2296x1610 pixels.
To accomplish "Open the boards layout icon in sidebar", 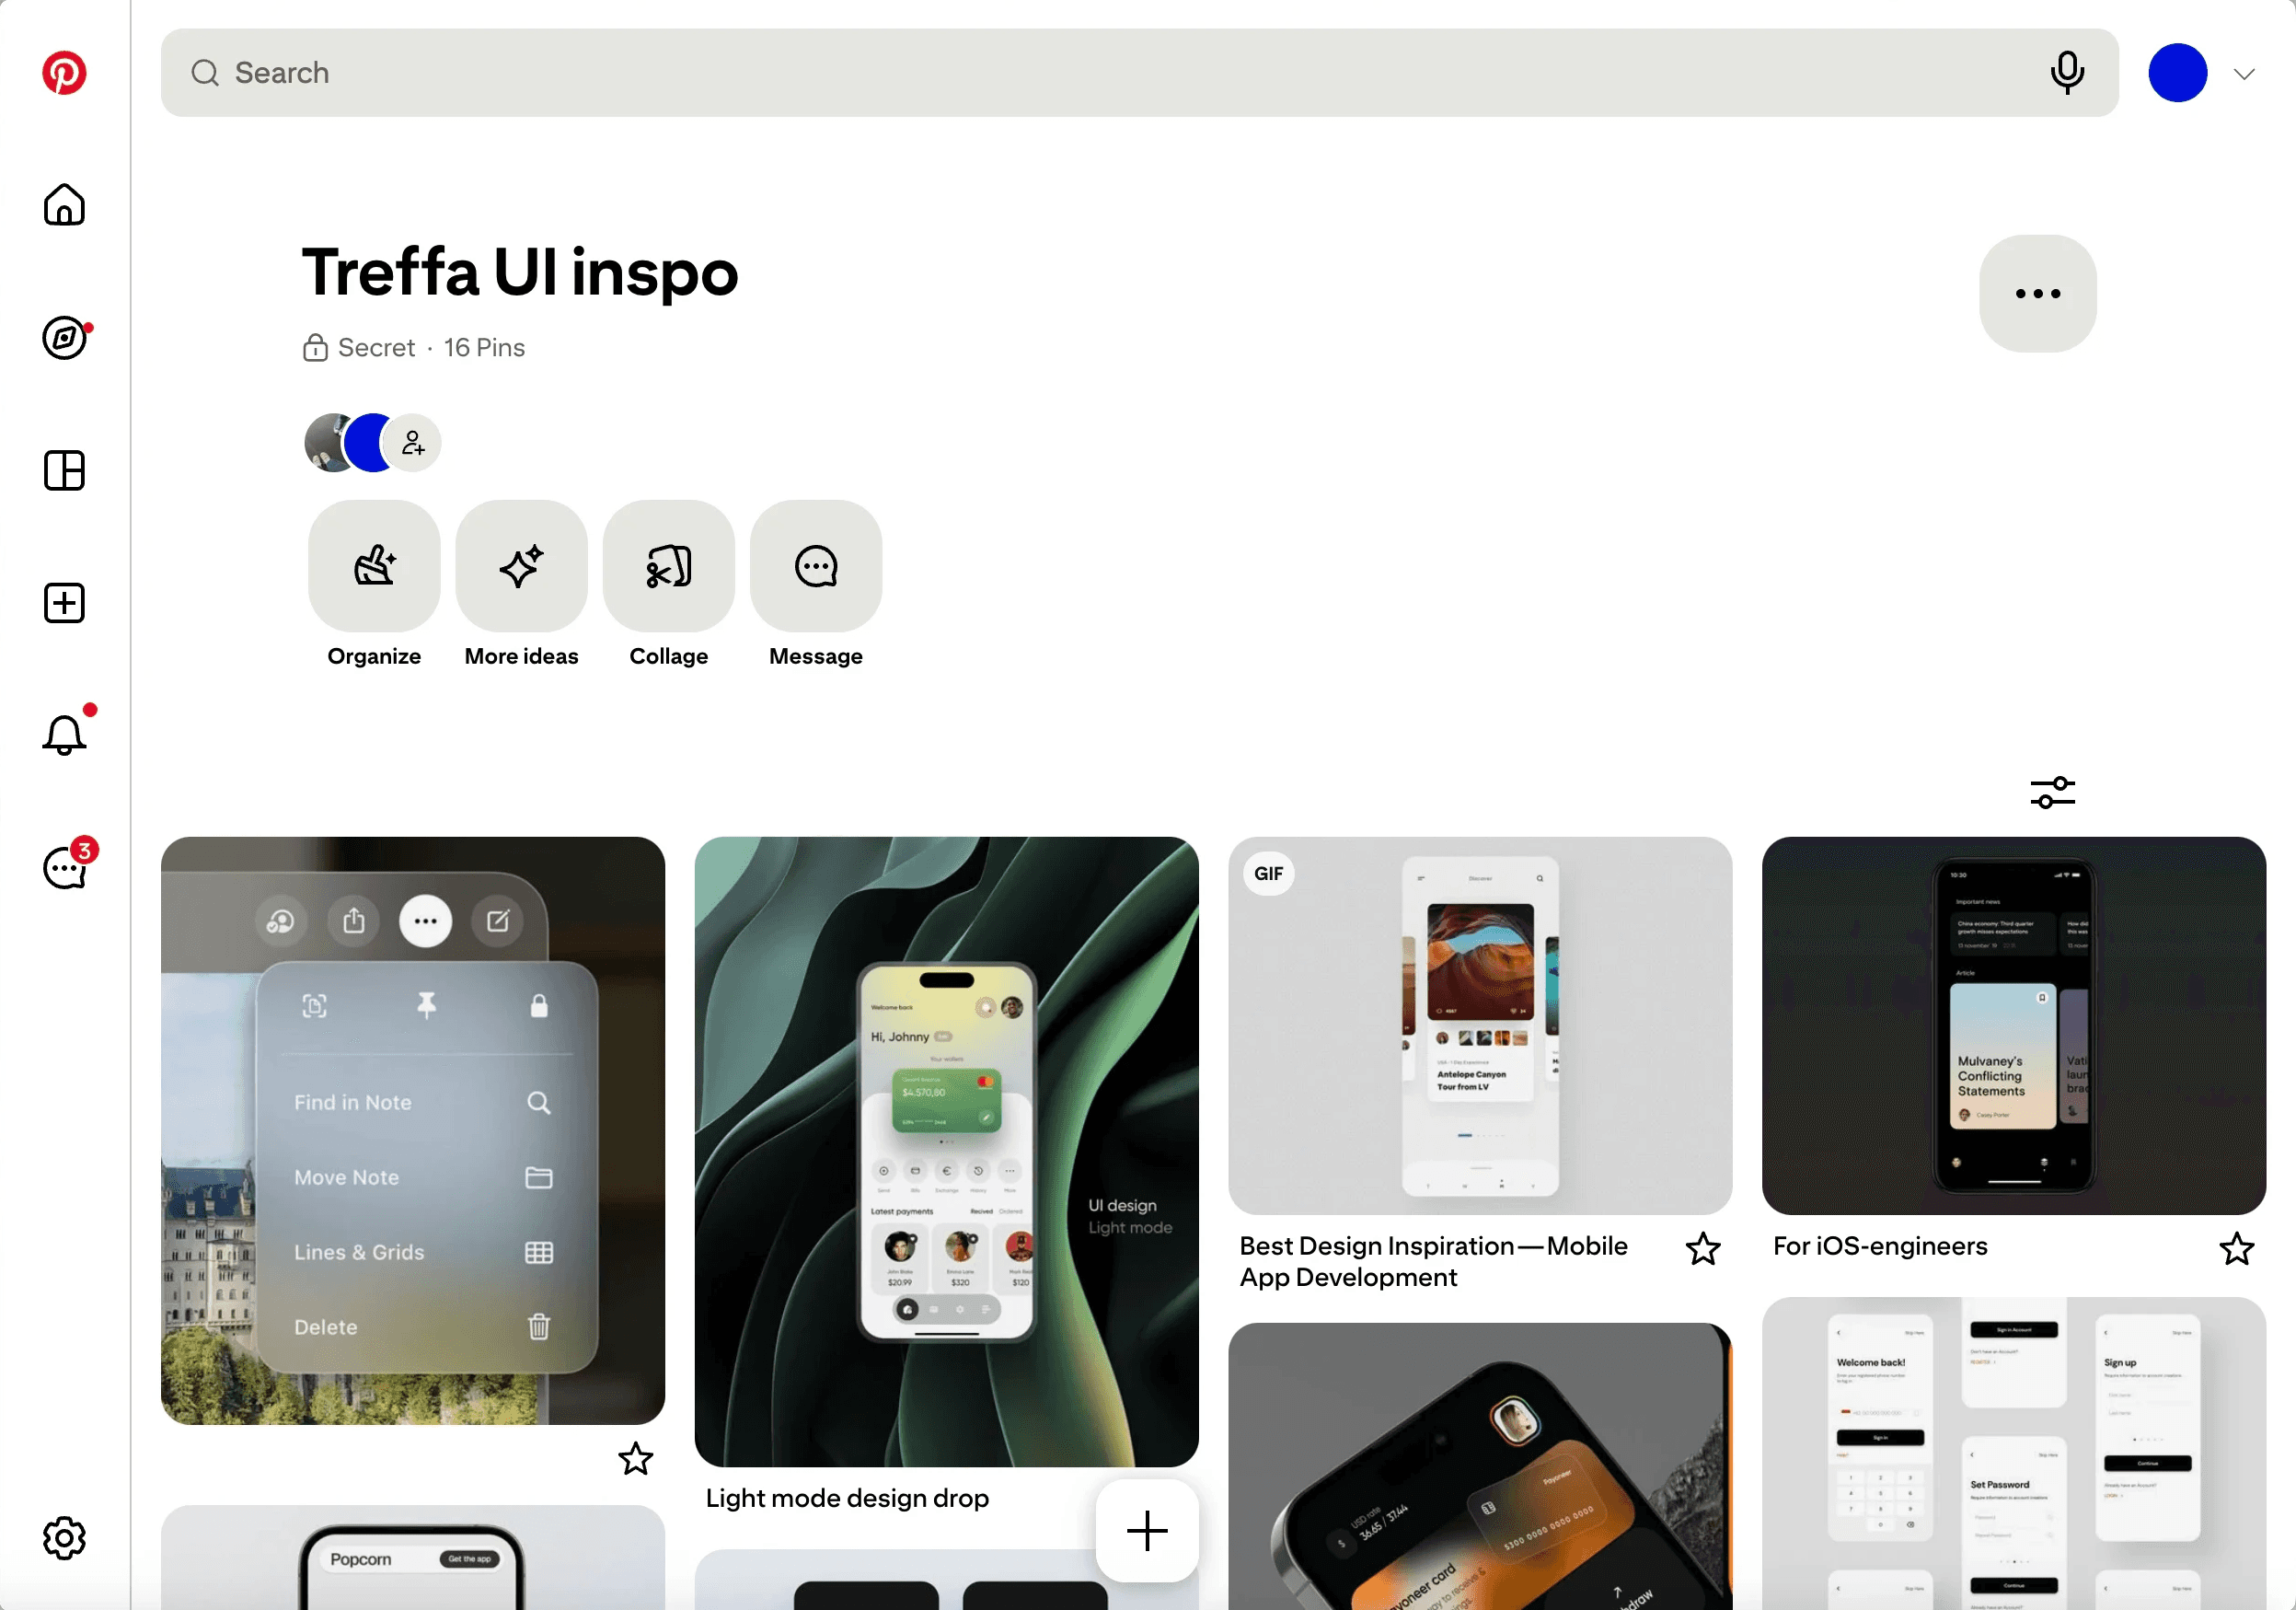I will pyautogui.click(x=64, y=470).
